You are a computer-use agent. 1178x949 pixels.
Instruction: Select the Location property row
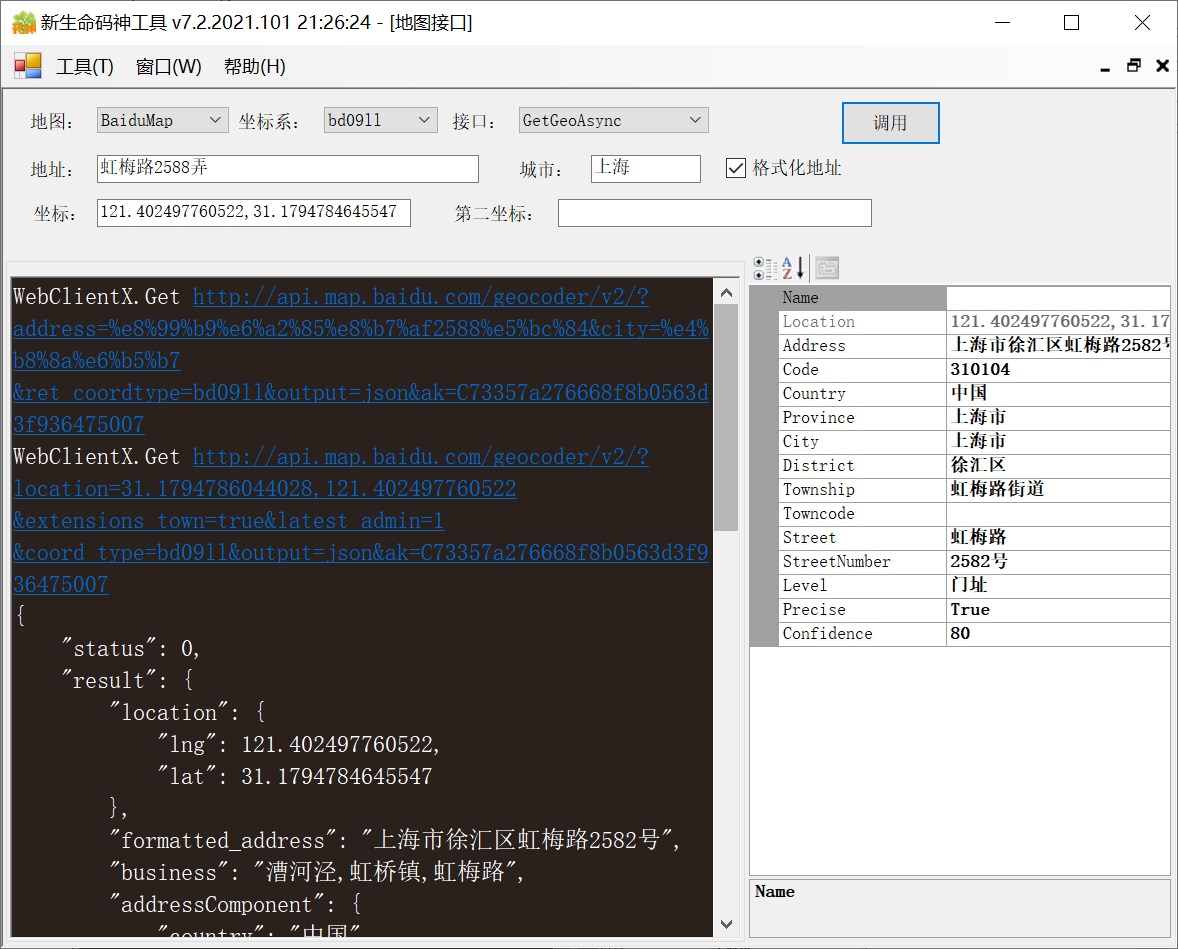tap(974, 322)
